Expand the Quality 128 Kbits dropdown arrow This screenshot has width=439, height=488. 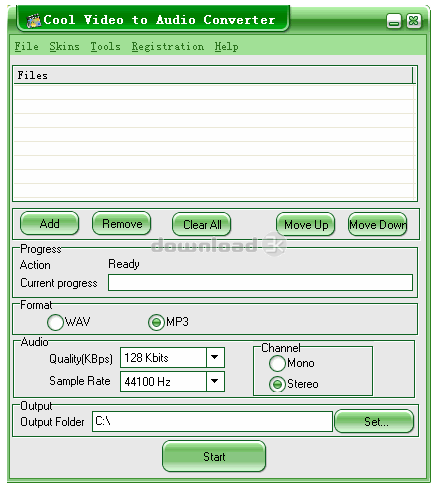215,357
